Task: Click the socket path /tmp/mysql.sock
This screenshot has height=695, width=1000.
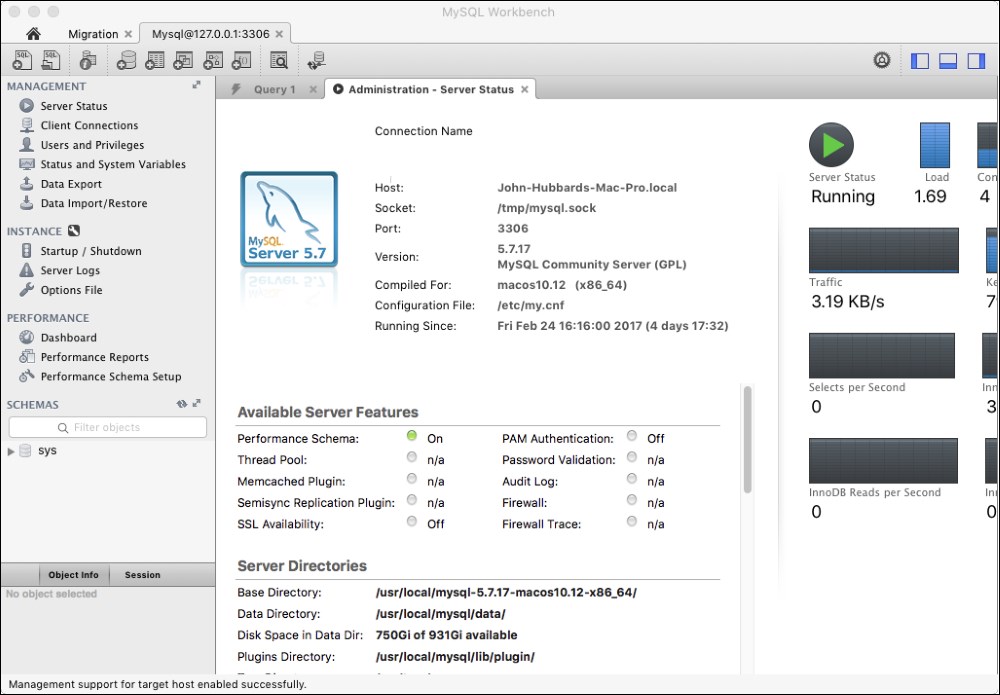Action: 547,208
